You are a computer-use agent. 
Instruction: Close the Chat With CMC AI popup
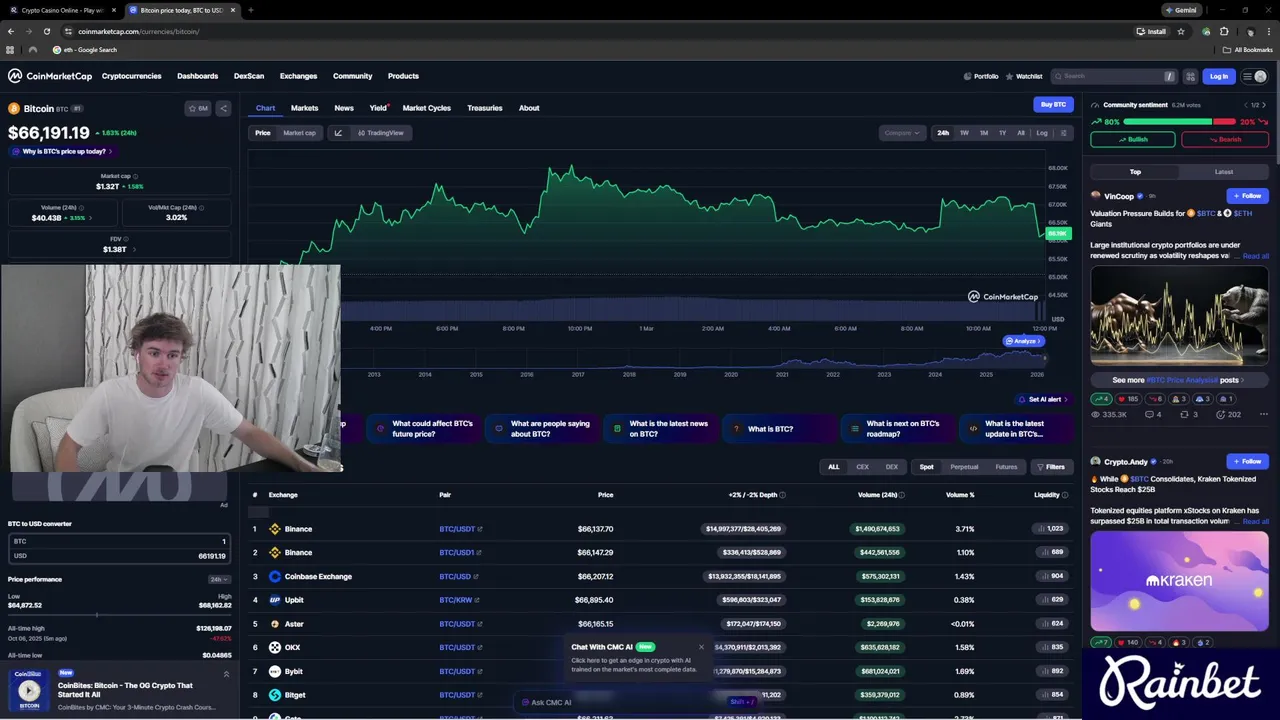701,647
